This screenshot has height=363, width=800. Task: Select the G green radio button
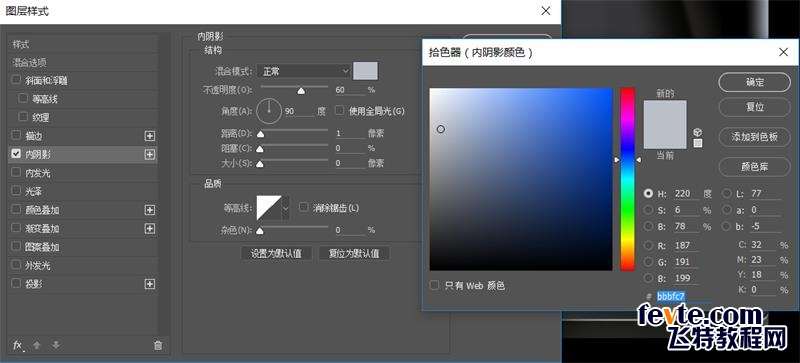648,262
